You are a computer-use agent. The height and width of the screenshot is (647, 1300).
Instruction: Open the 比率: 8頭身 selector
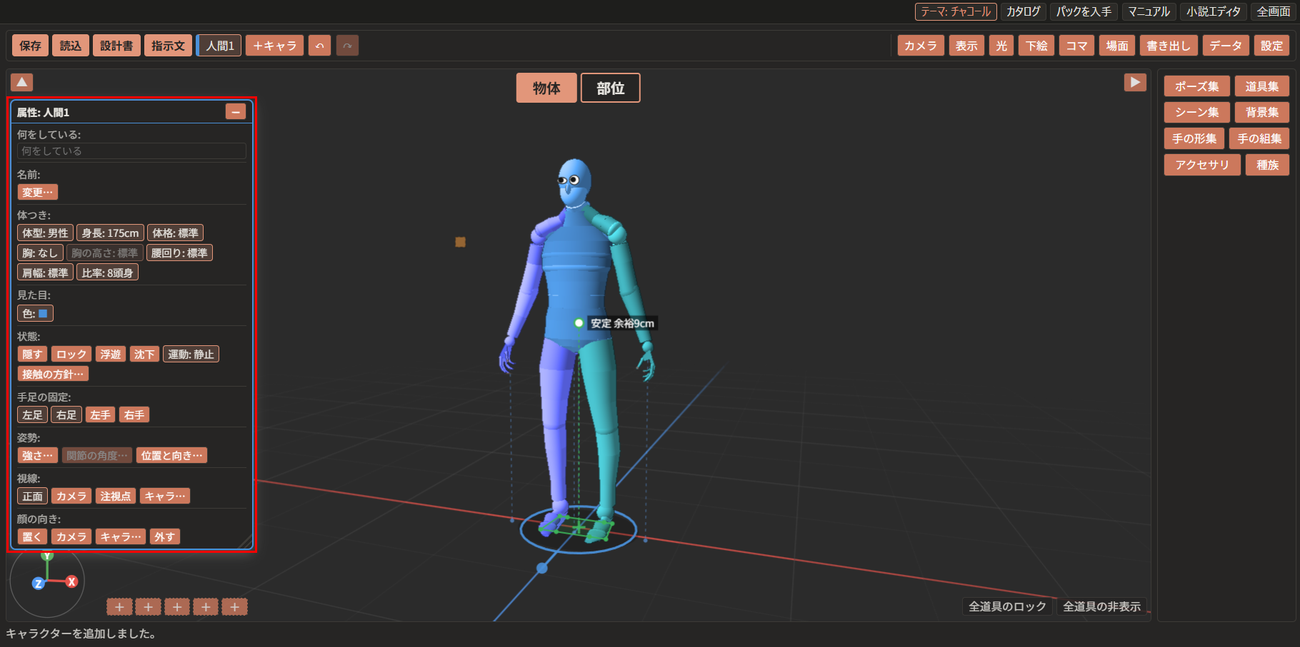tap(108, 272)
